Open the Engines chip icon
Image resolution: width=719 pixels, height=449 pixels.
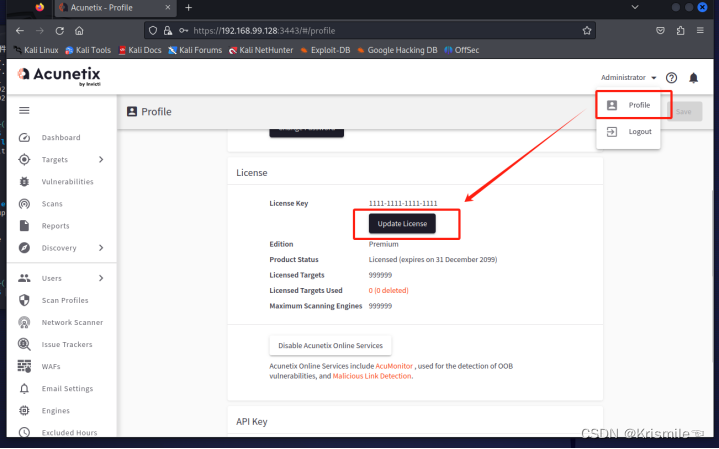coord(24,410)
